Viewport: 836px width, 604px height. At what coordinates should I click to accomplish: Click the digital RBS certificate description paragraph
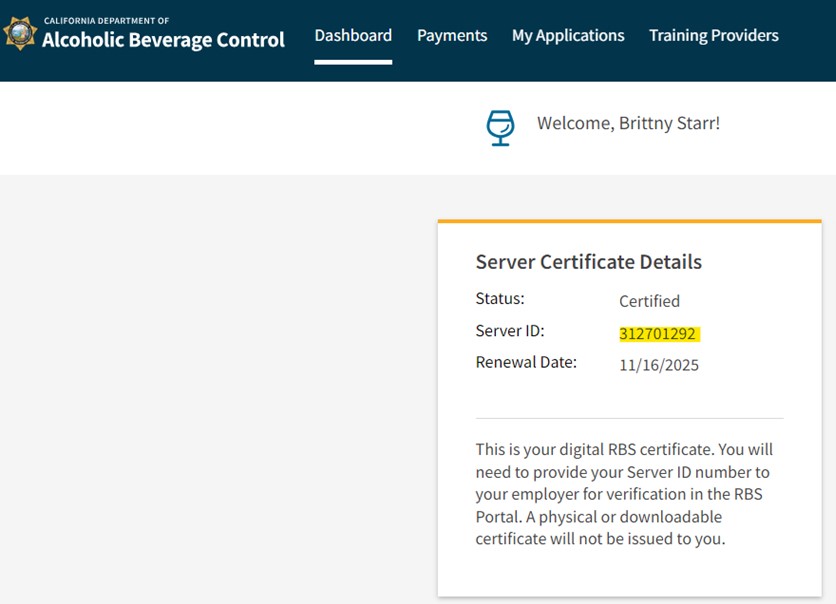pos(625,494)
